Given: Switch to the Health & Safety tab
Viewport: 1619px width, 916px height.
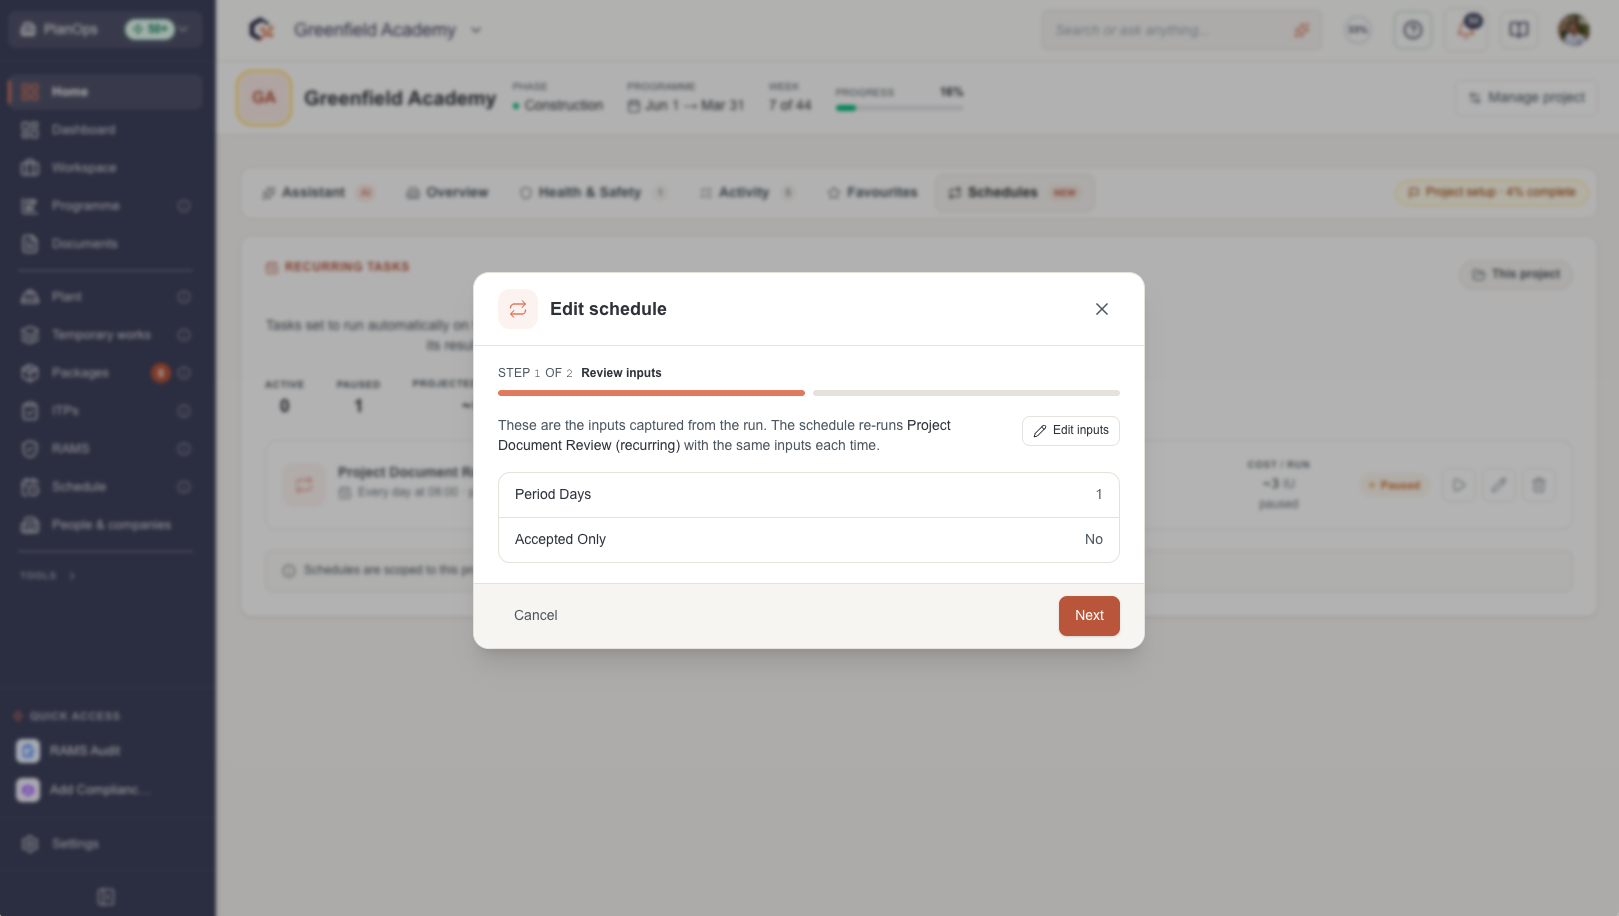Looking at the screenshot, I should point(592,192).
